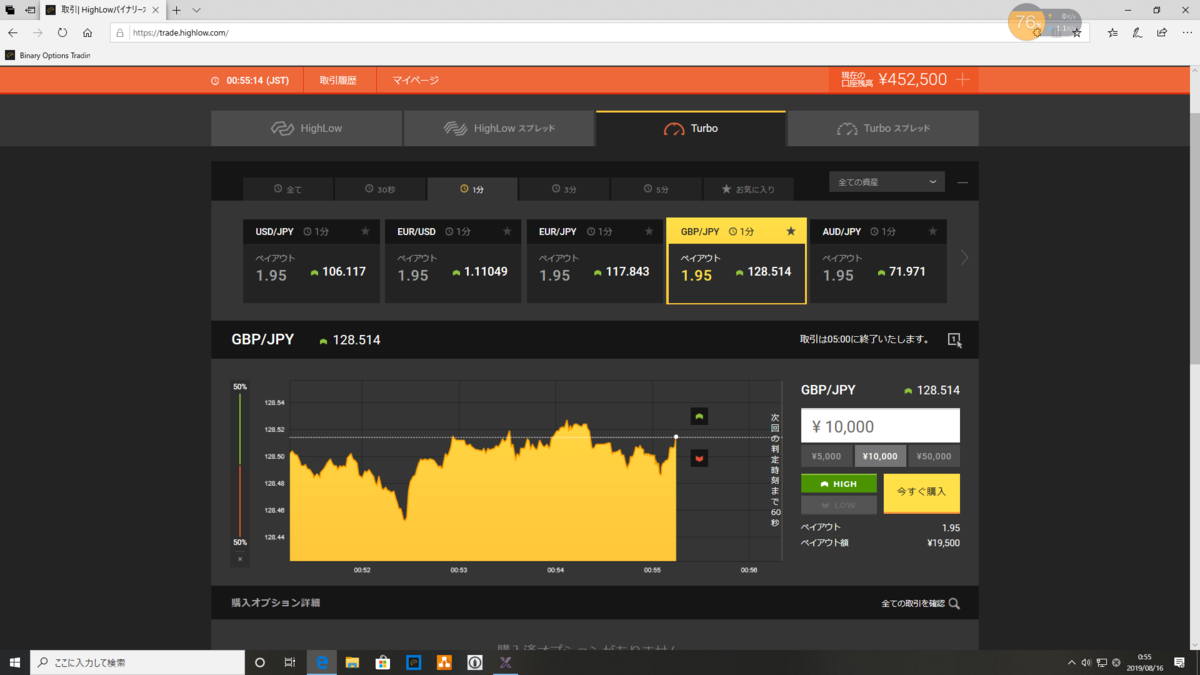Open the chart info icon near 取引は05:00
This screenshot has width=1200, height=675.
pos(954,340)
